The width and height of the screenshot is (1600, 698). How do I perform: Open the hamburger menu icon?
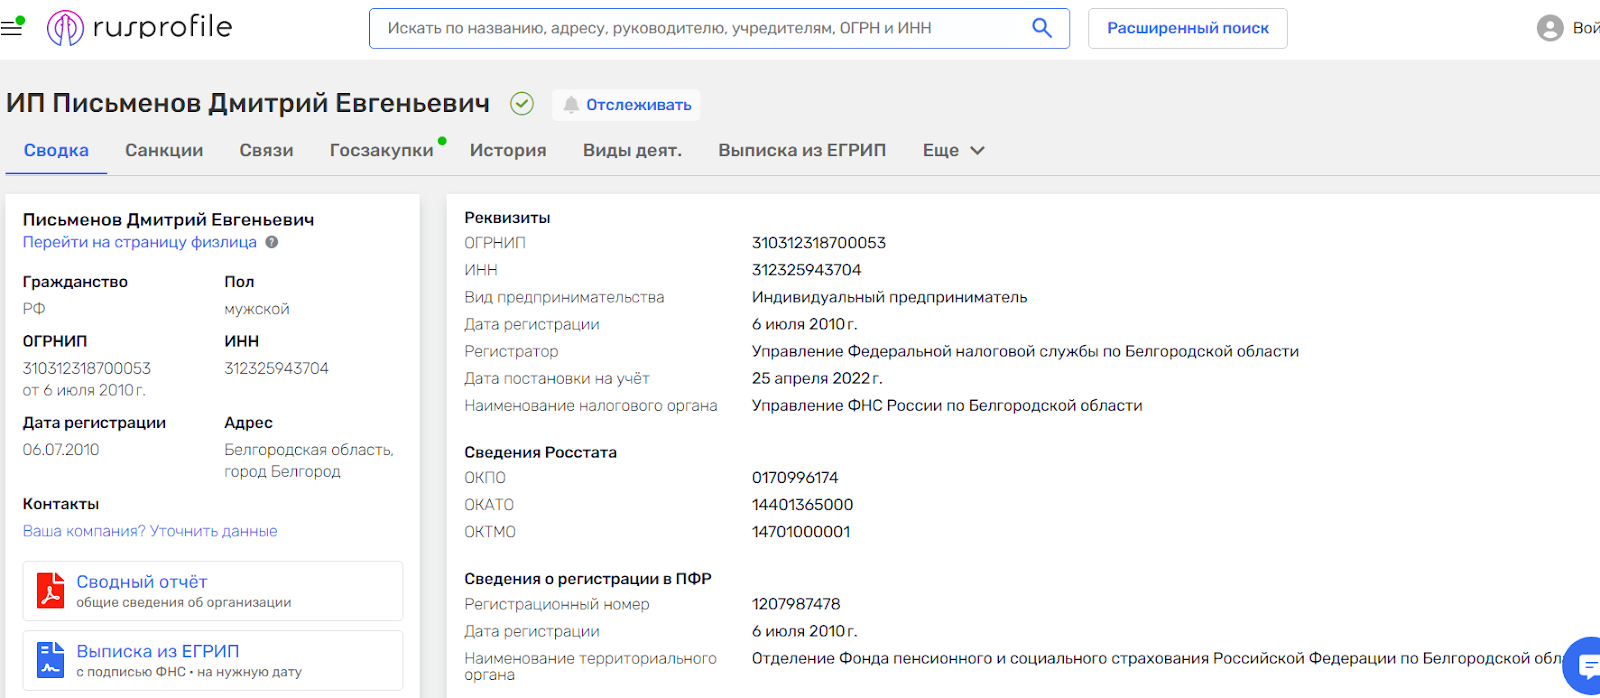coord(12,28)
